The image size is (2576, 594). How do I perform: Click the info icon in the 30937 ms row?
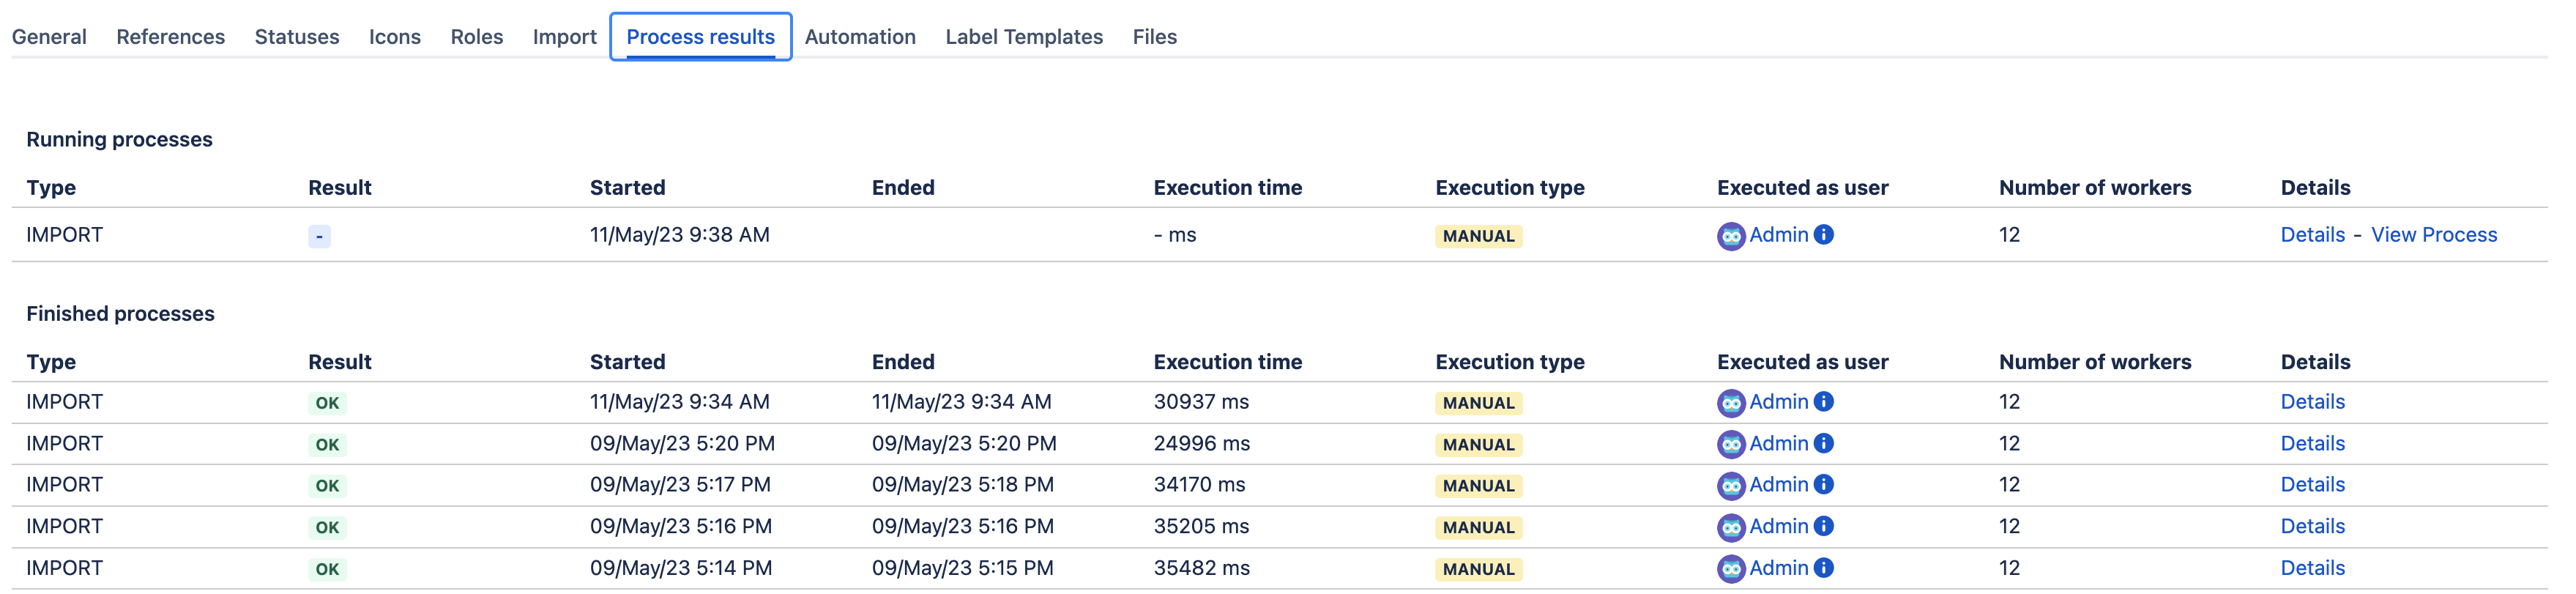[x=1824, y=402]
